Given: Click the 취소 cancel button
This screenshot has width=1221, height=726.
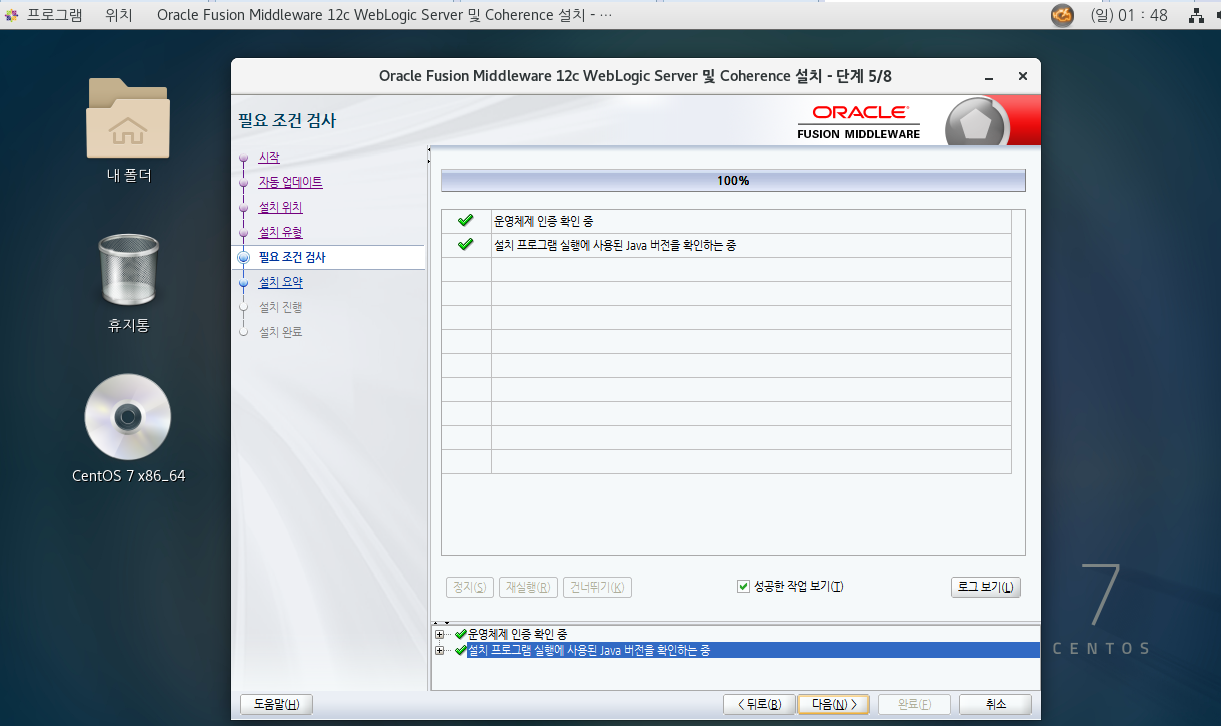Looking at the screenshot, I should coord(995,704).
